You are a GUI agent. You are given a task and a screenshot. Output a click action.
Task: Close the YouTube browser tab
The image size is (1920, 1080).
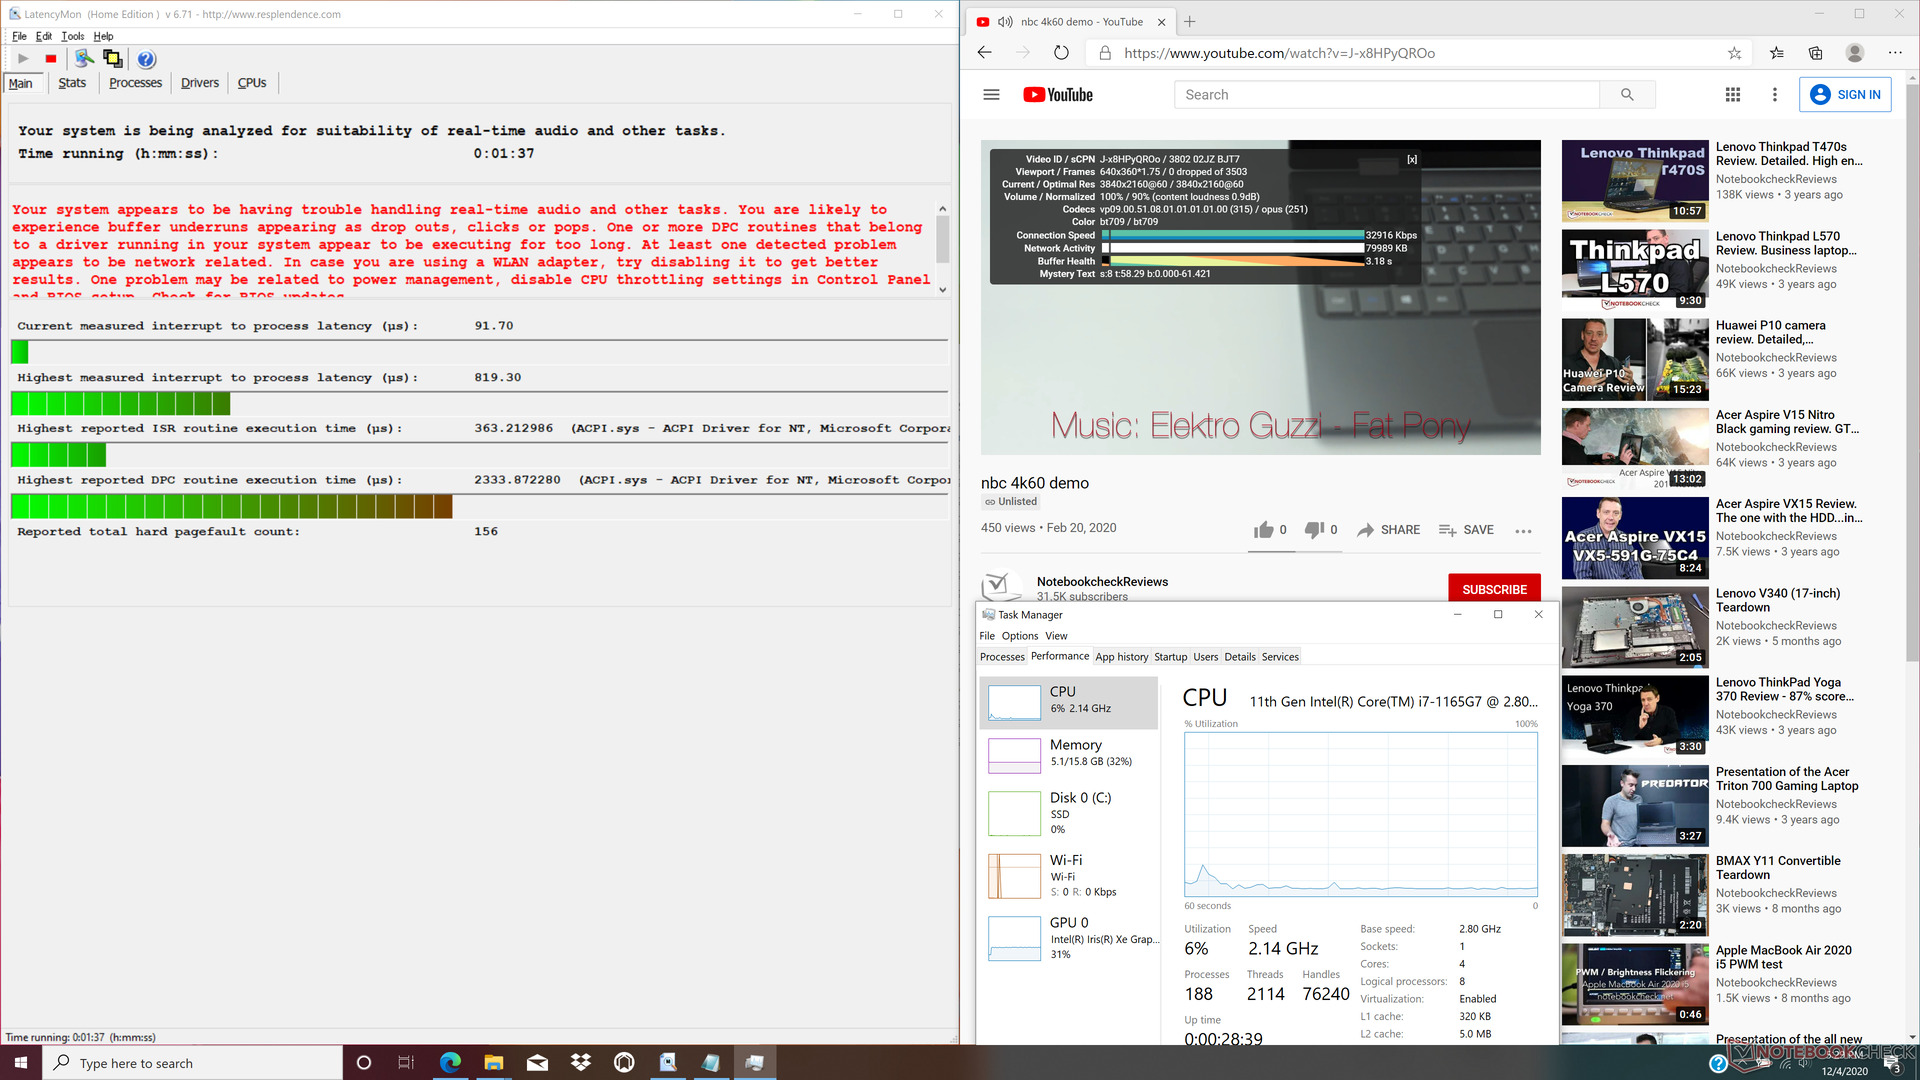coord(1161,22)
